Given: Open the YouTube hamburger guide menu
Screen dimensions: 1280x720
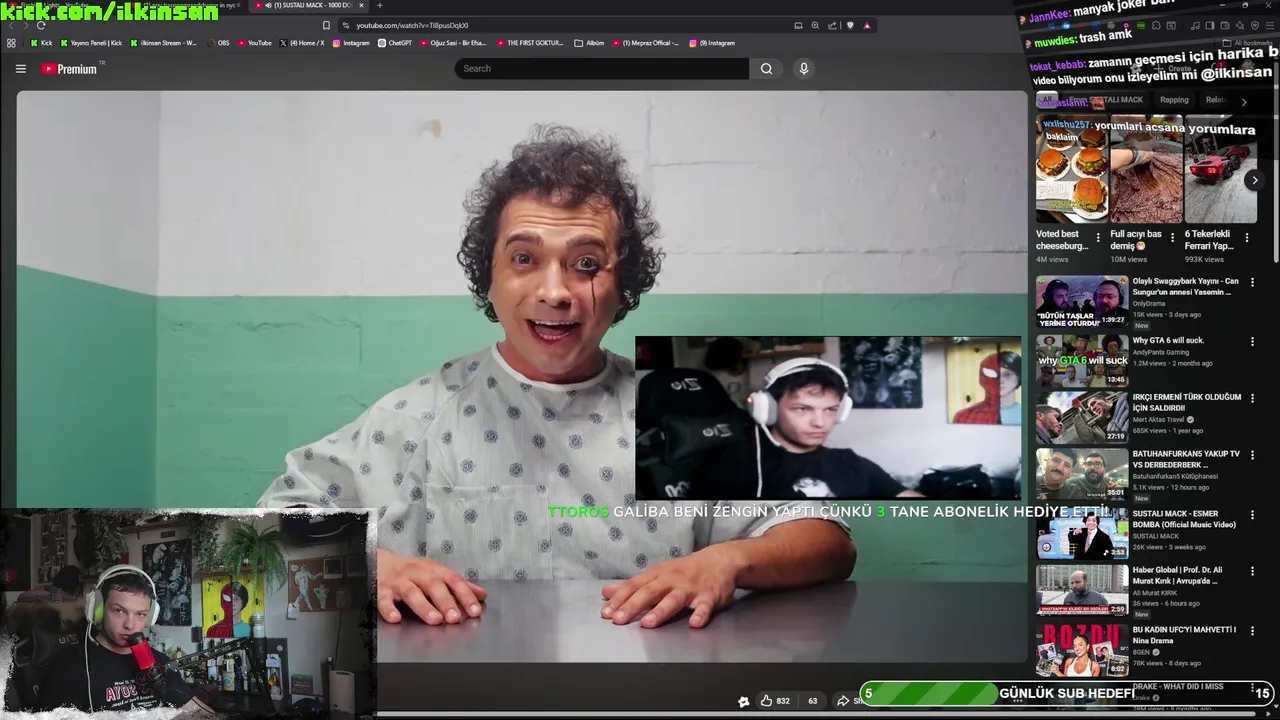Looking at the screenshot, I should click(x=20, y=69).
